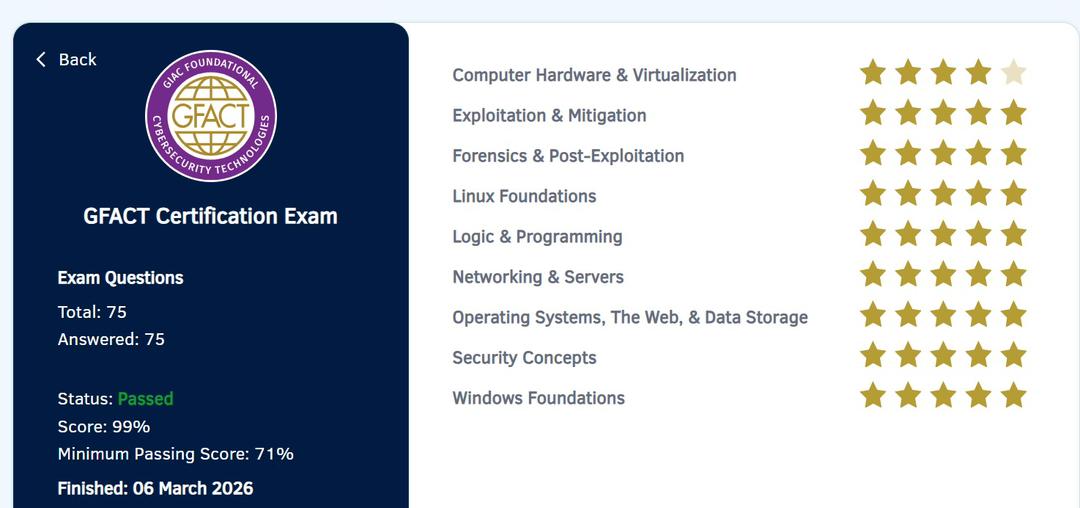The width and height of the screenshot is (1080, 508).
Task: Click the GFACT certification badge logo
Action: click(211, 116)
